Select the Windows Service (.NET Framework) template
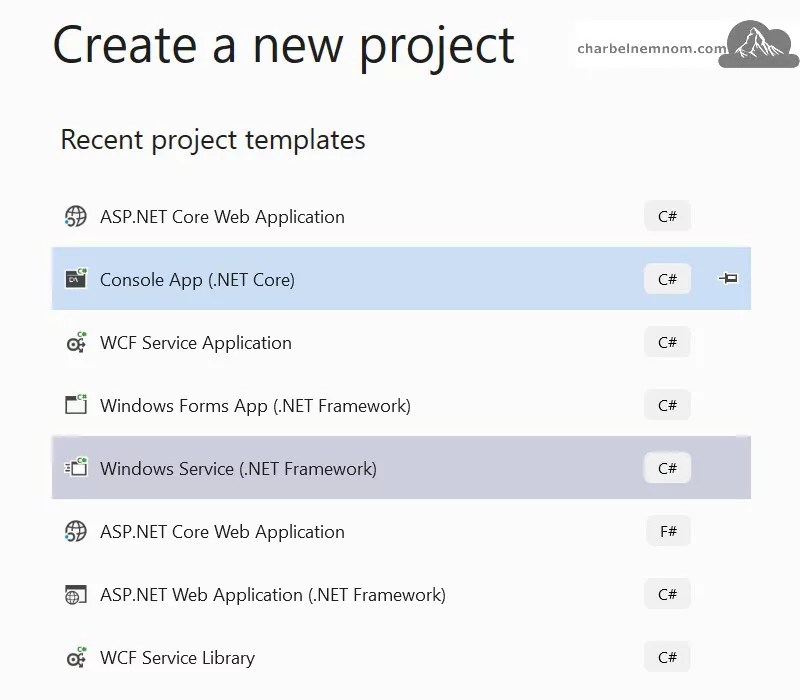 pos(300,468)
